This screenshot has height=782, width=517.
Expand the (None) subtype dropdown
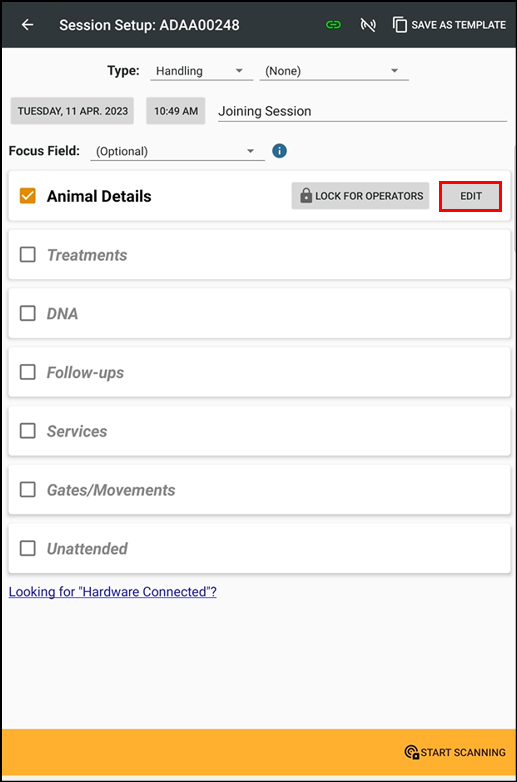[x=334, y=71]
